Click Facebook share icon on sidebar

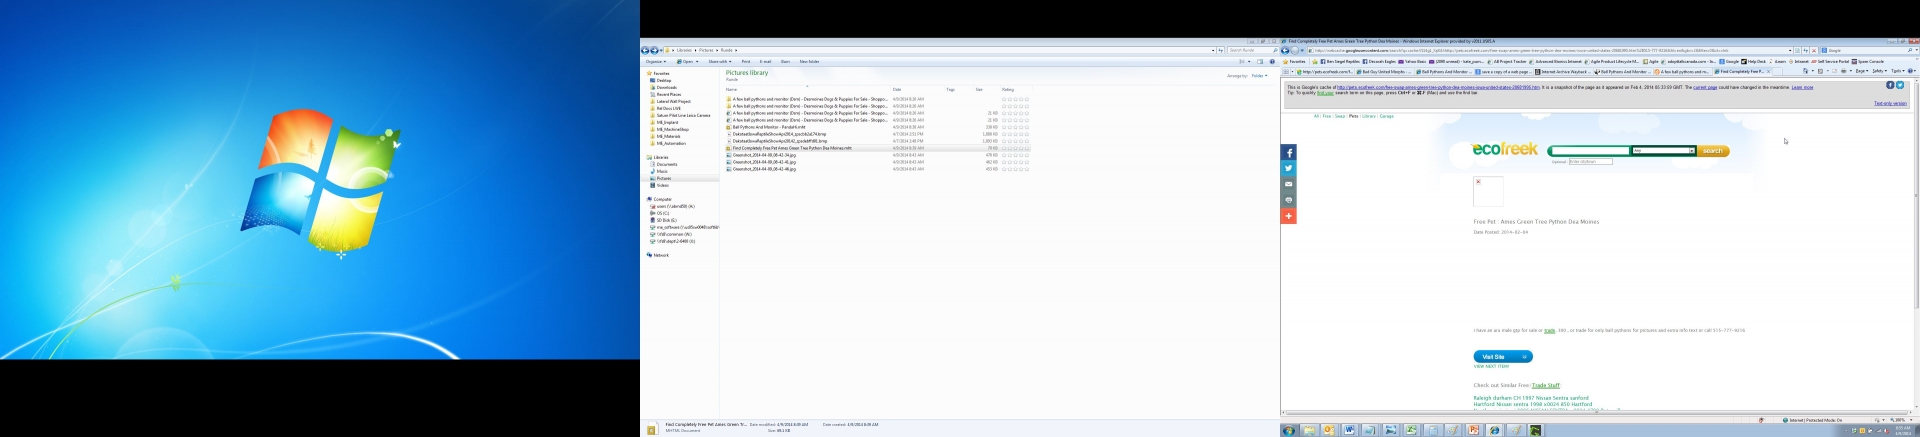[1289, 152]
